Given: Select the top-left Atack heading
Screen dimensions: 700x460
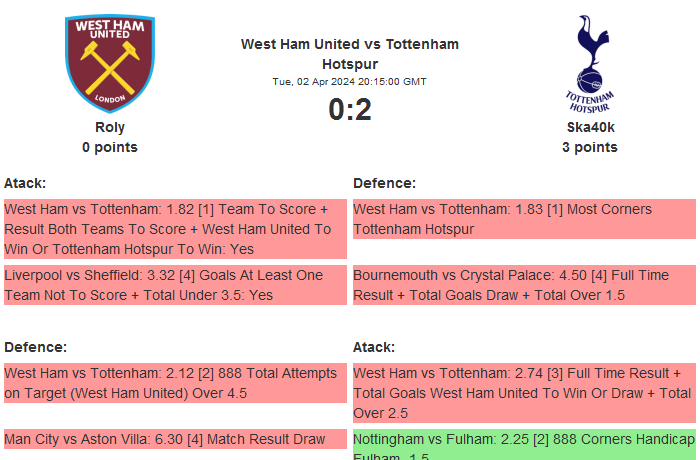Looking at the screenshot, I should click(25, 183).
